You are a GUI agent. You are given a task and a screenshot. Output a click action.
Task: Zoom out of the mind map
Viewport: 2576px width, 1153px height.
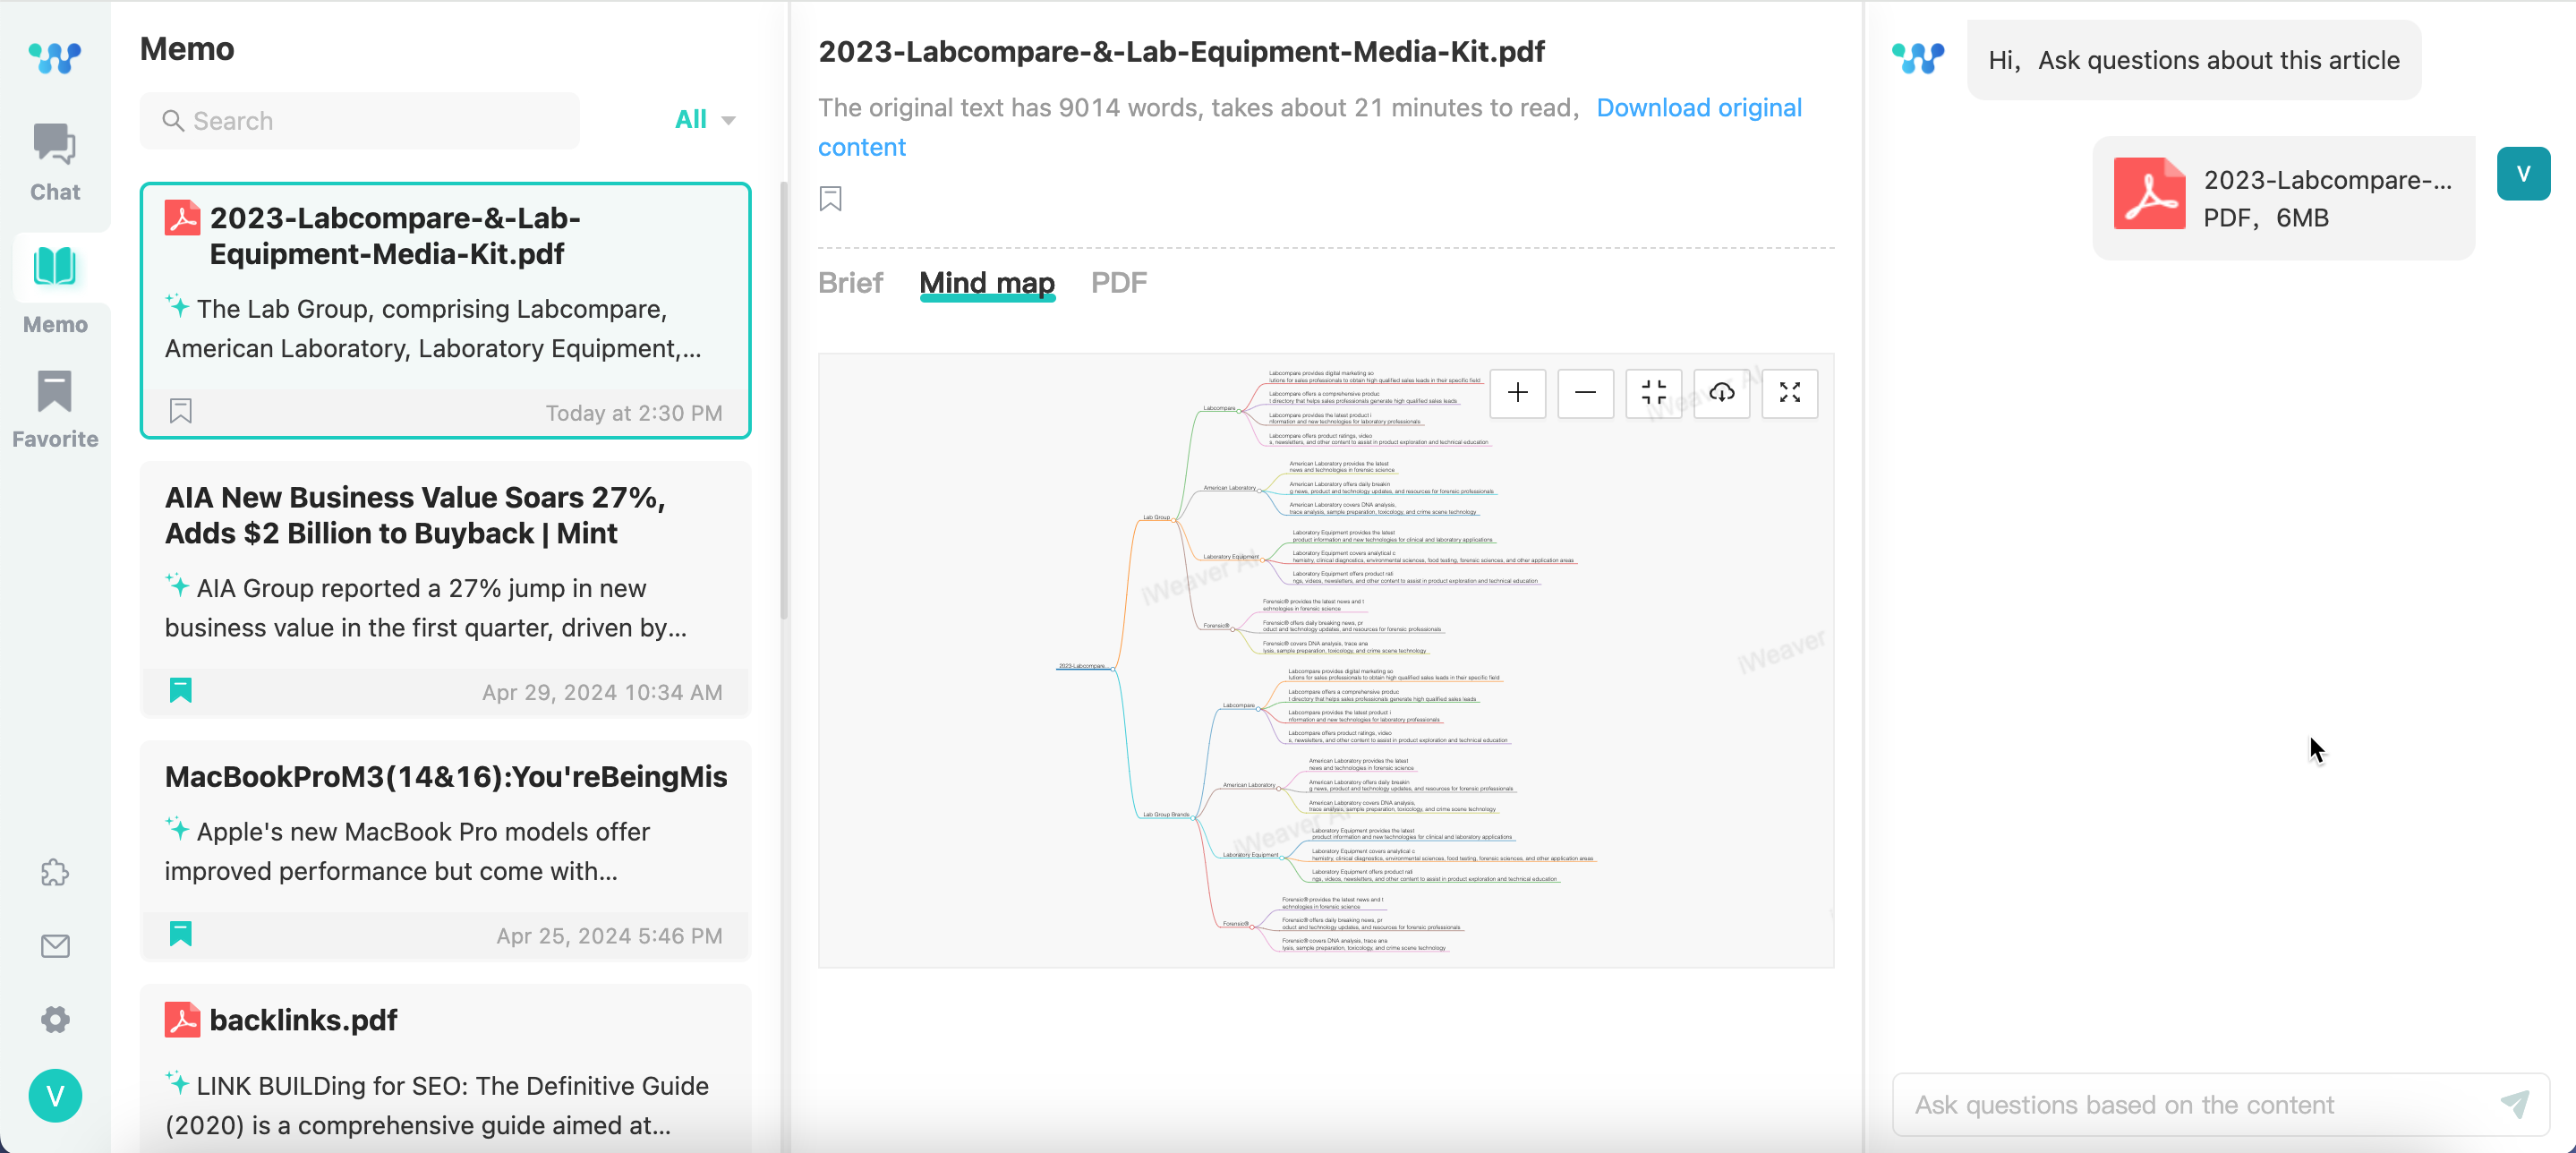pos(1585,393)
